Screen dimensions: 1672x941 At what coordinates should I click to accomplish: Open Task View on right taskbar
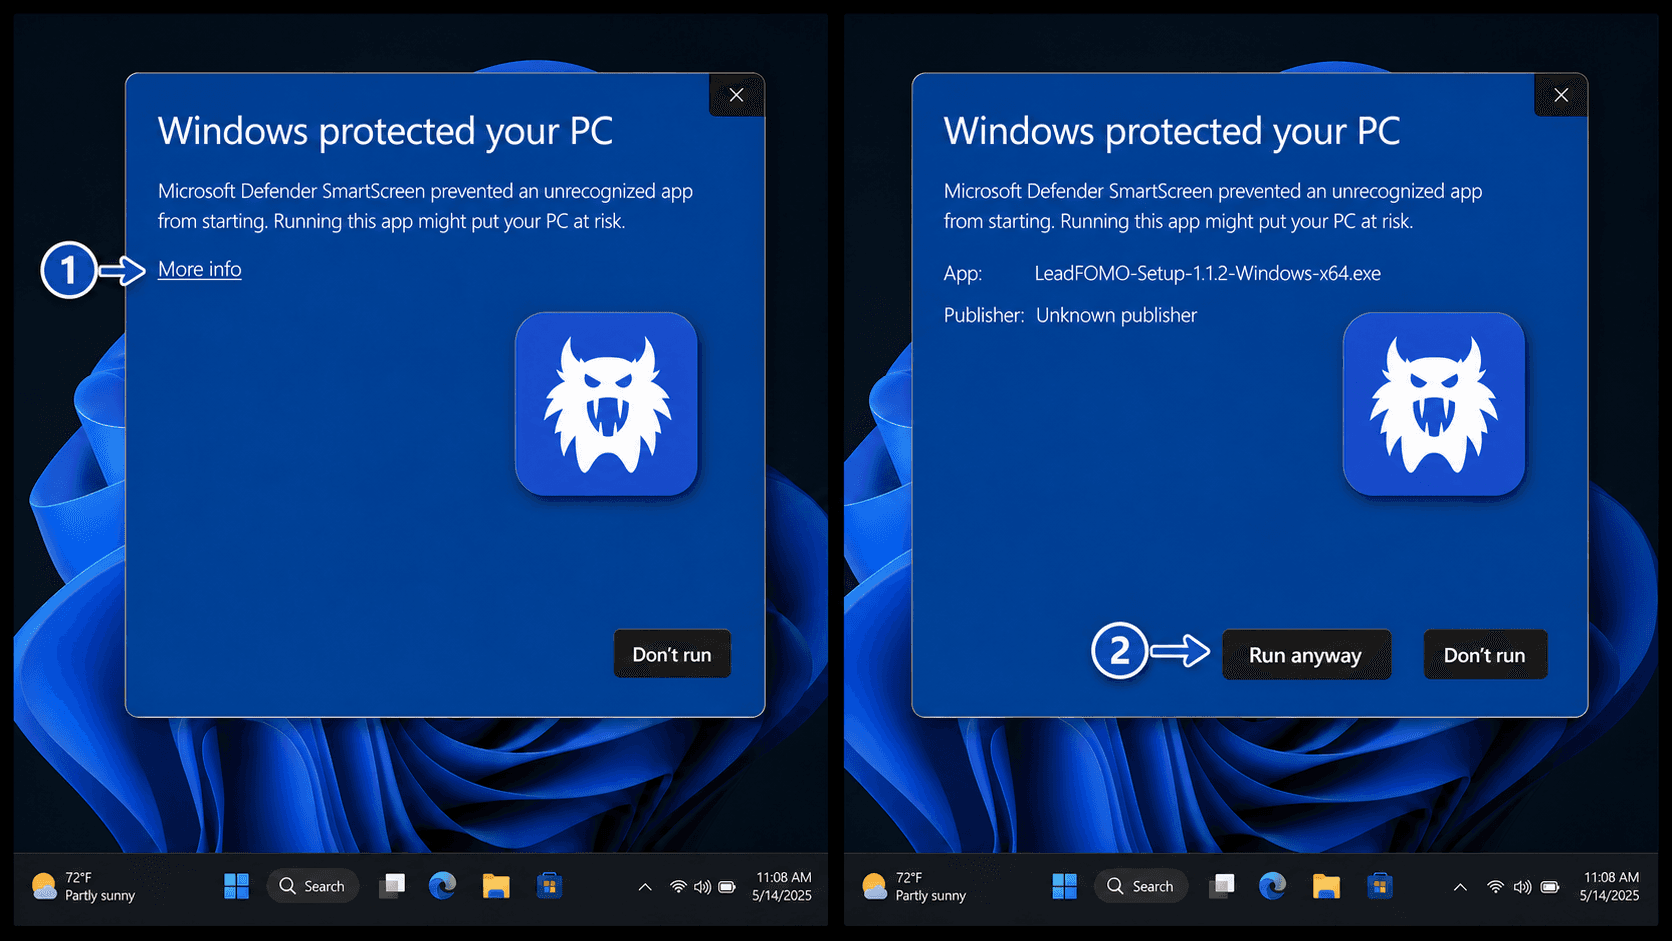coord(1221,886)
